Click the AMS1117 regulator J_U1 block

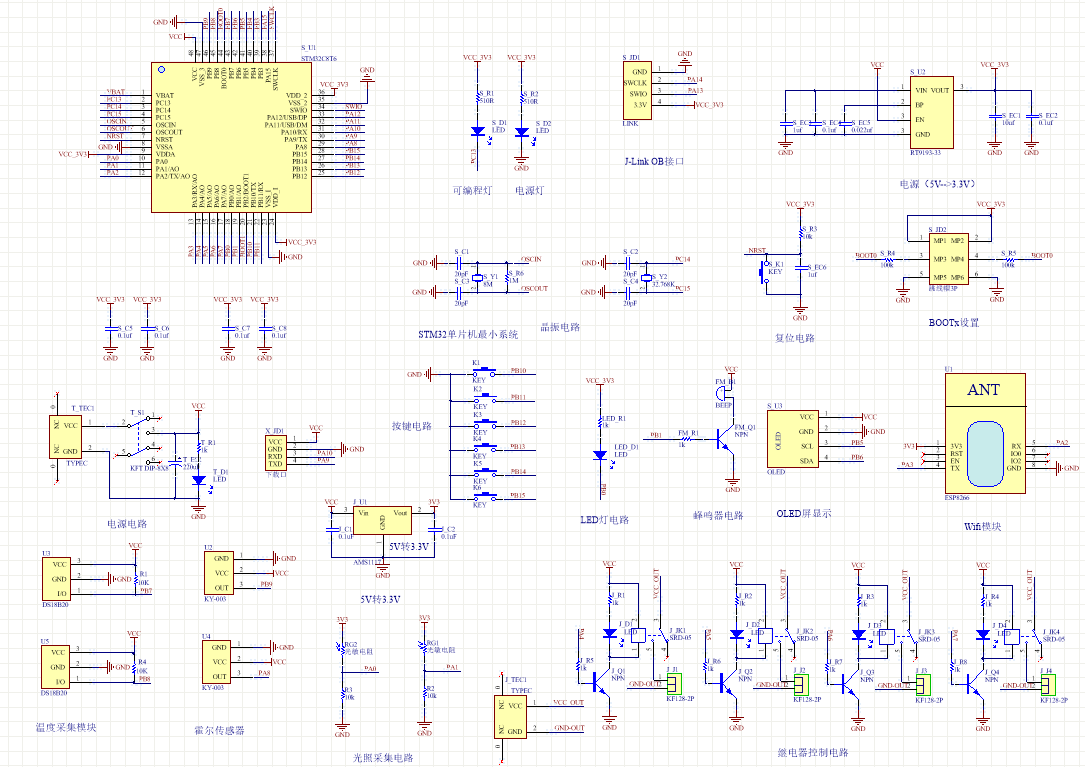pos(381,529)
